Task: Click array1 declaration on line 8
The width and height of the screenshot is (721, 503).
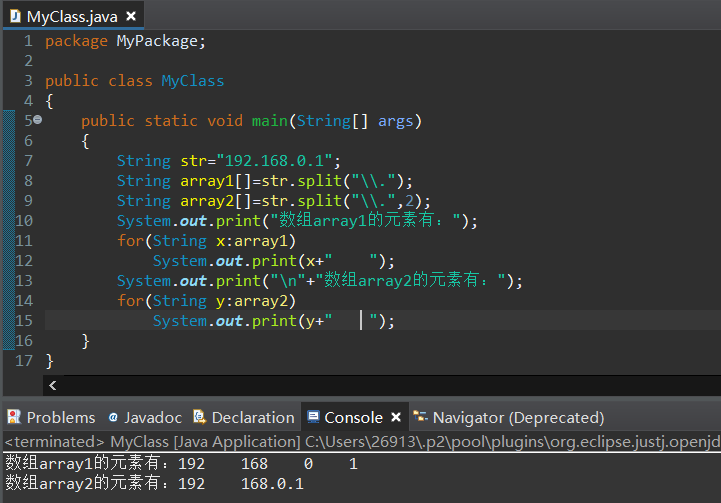Action: coord(207,181)
